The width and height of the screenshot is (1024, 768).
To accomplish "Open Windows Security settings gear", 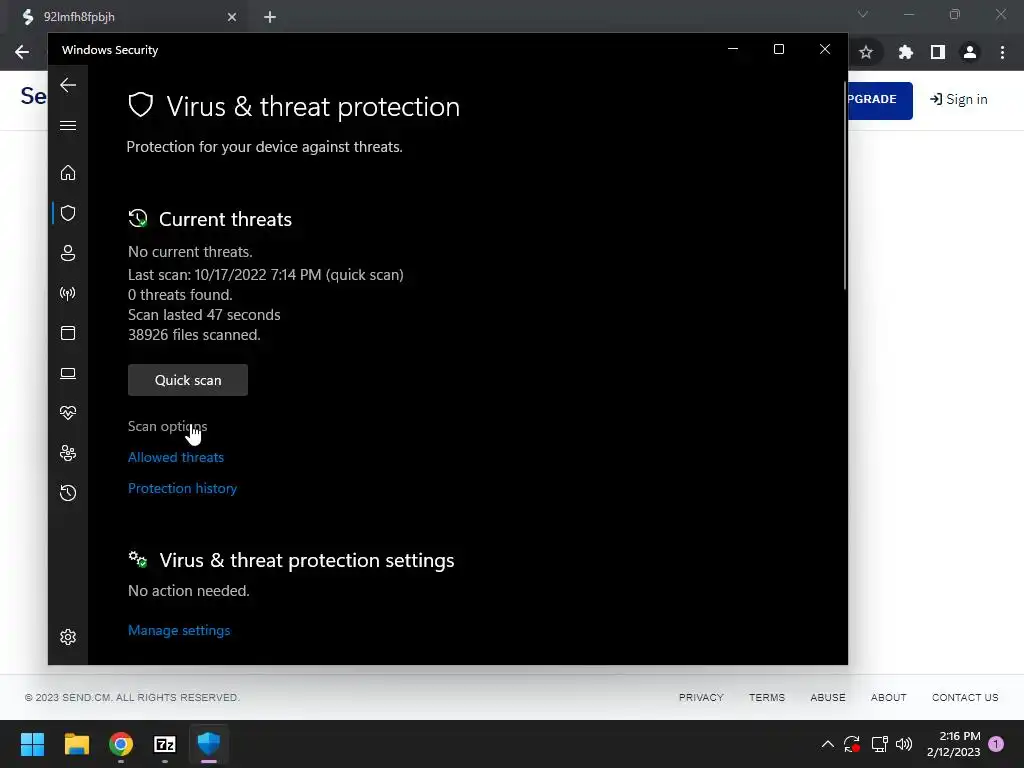I will pos(68,637).
